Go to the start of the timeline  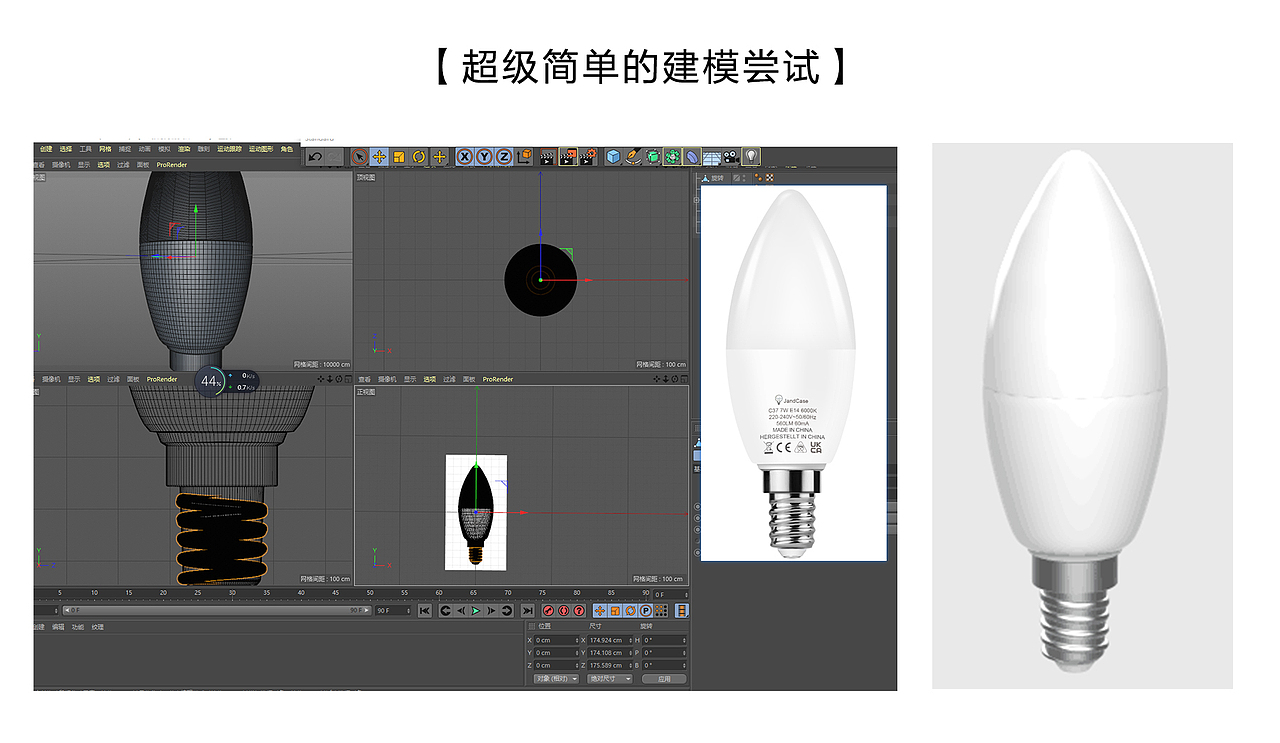(x=425, y=611)
